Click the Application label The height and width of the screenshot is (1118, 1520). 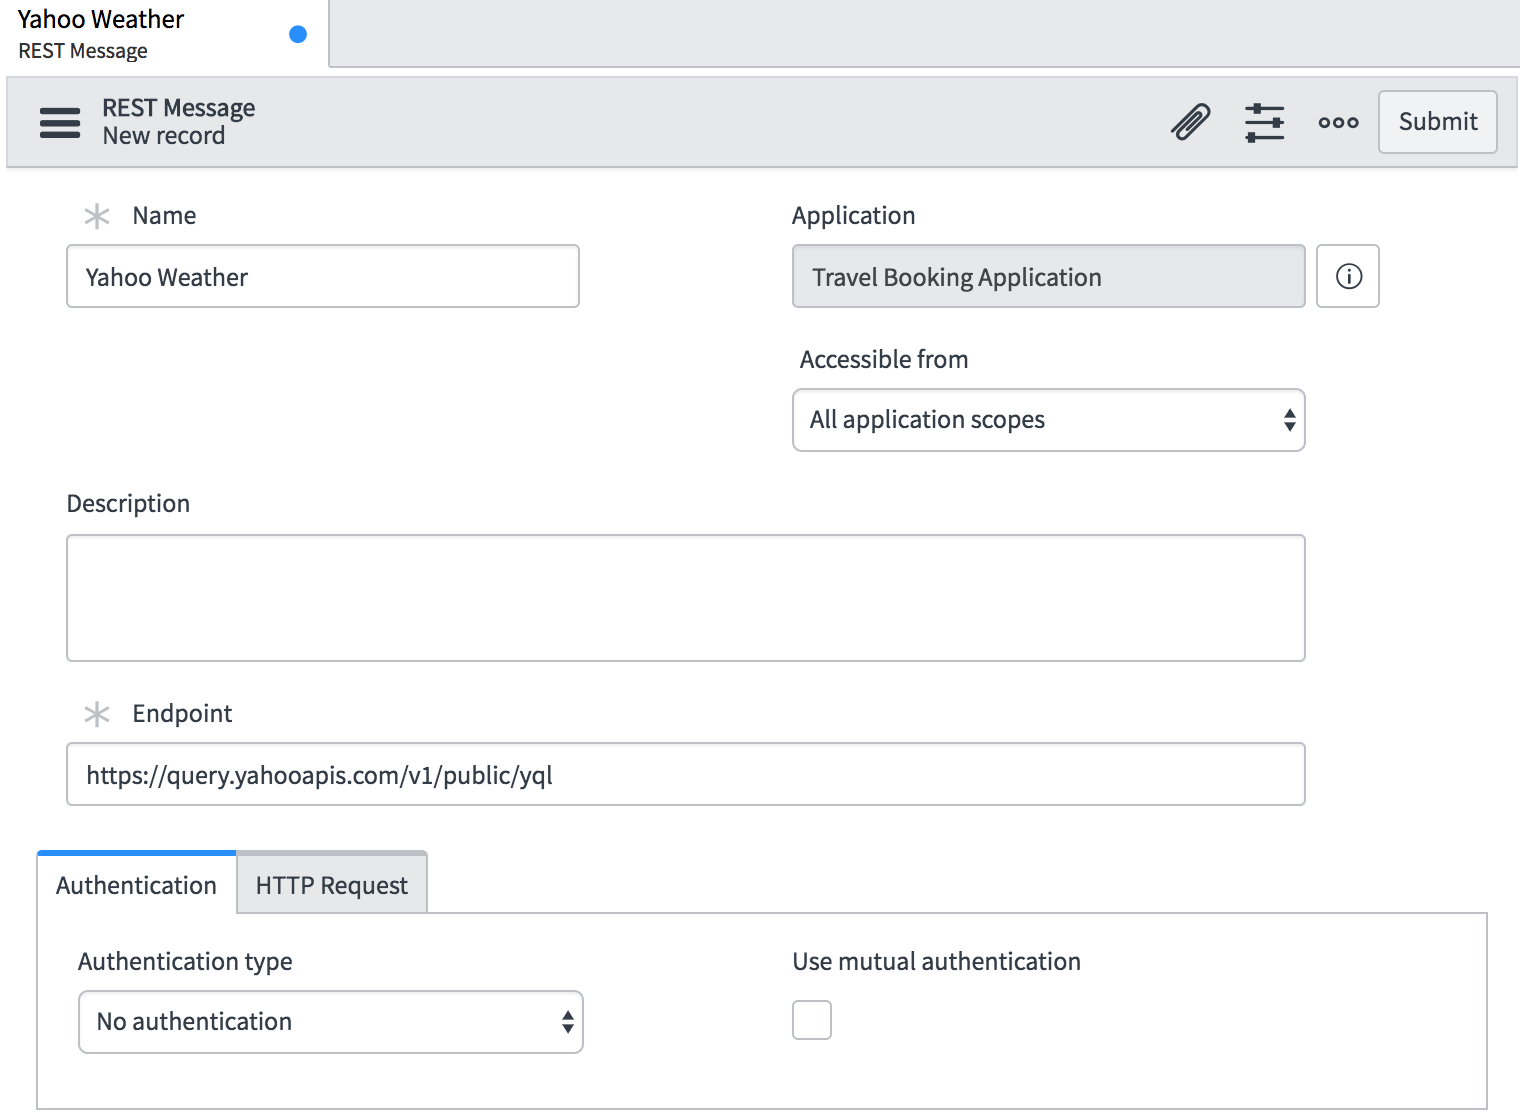click(853, 215)
